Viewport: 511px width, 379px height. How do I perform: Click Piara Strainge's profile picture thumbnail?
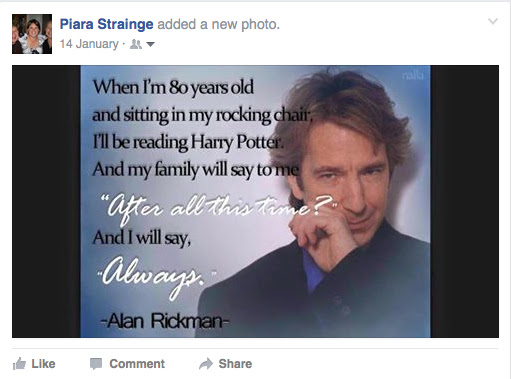tap(32, 34)
